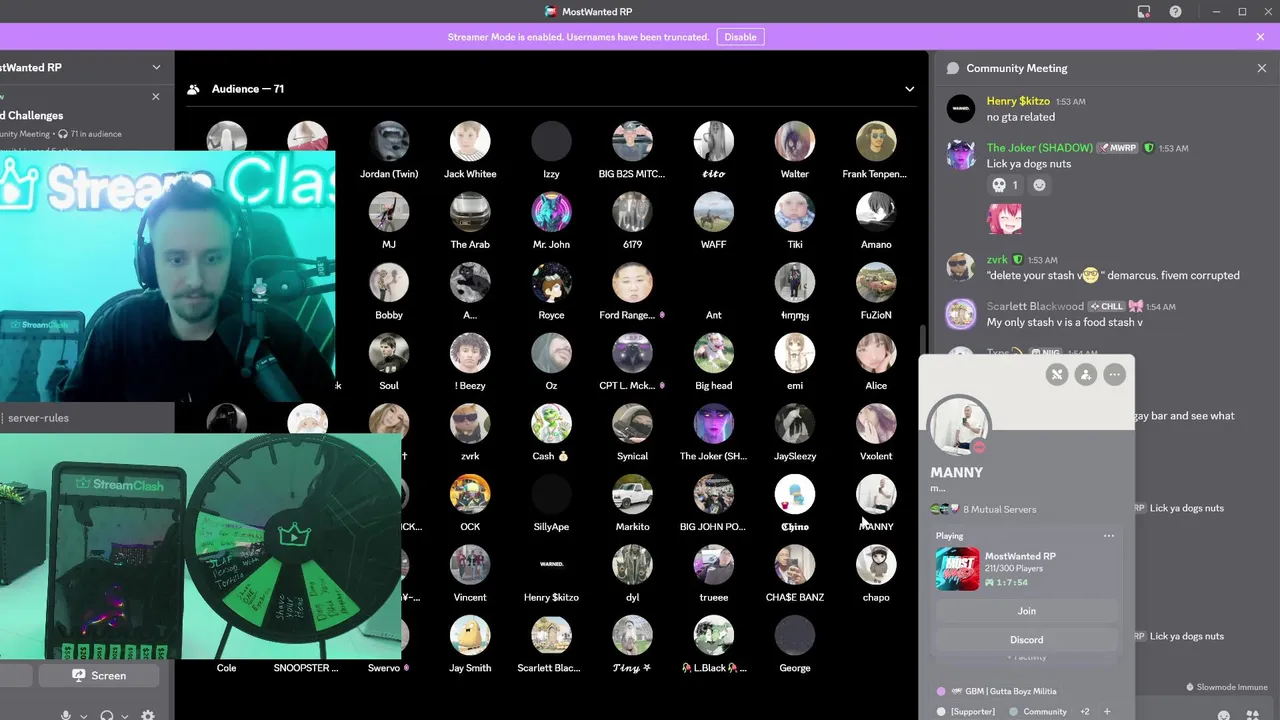The width and height of the screenshot is (1280, 720).
Task: Click the Community Meeting chat bubble icon
Action: 953,68
